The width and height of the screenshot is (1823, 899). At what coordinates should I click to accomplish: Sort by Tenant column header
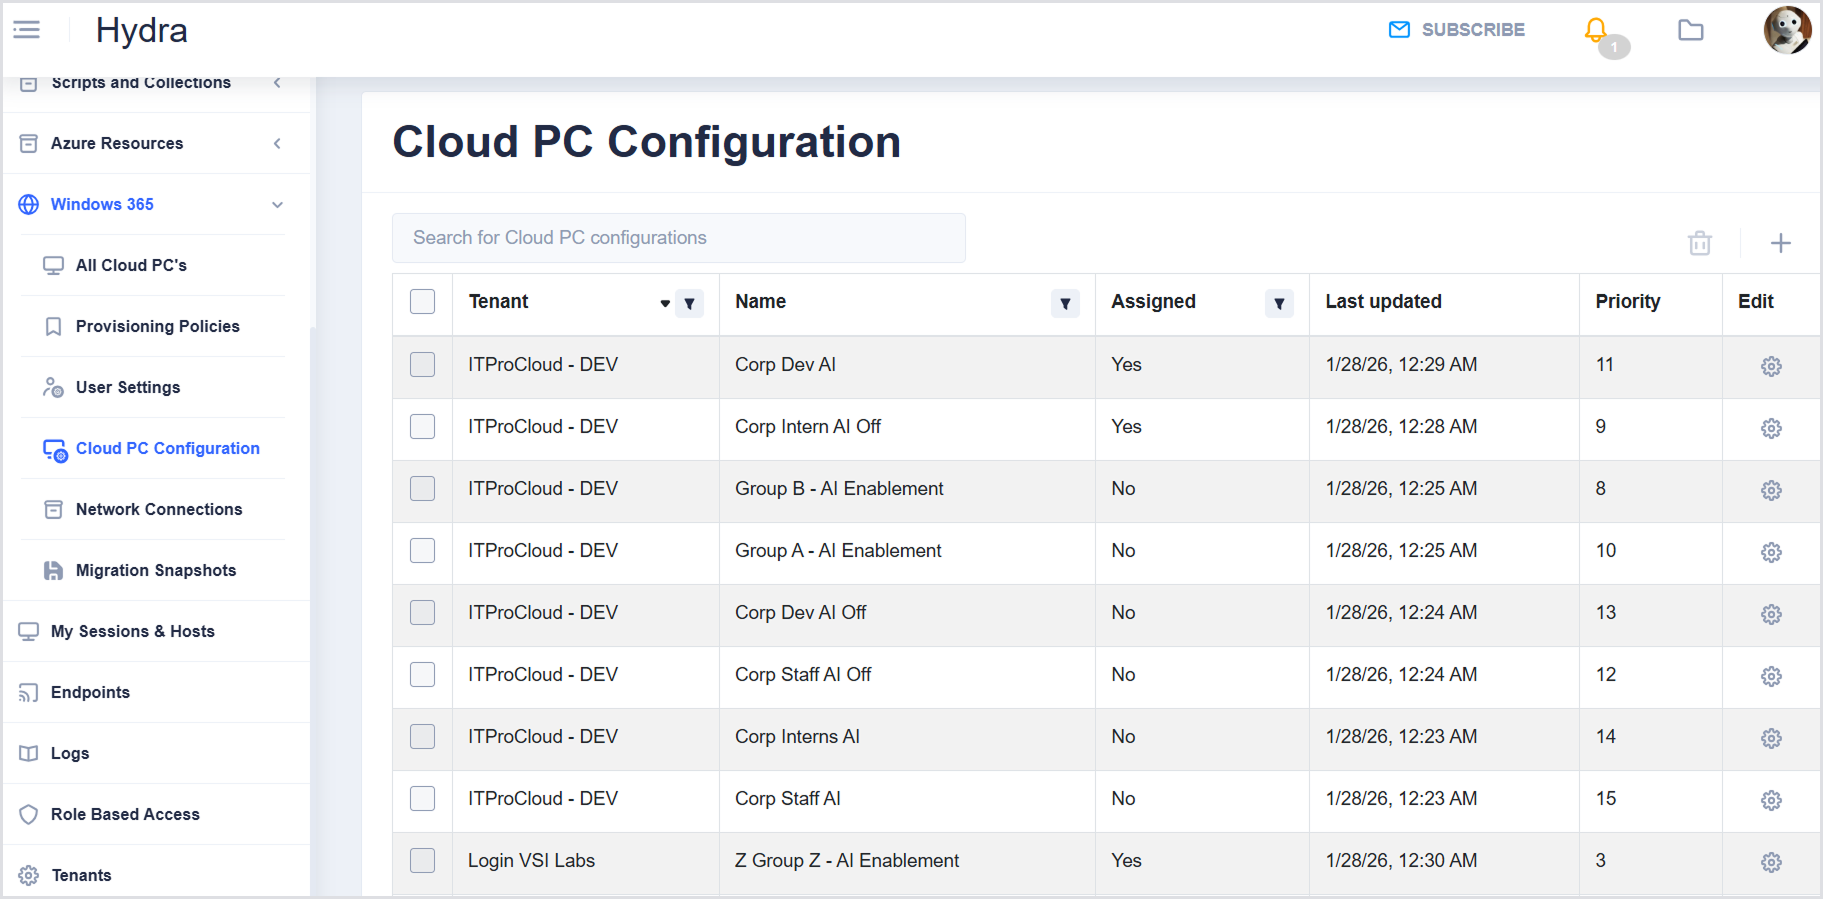tap(499, 302)
